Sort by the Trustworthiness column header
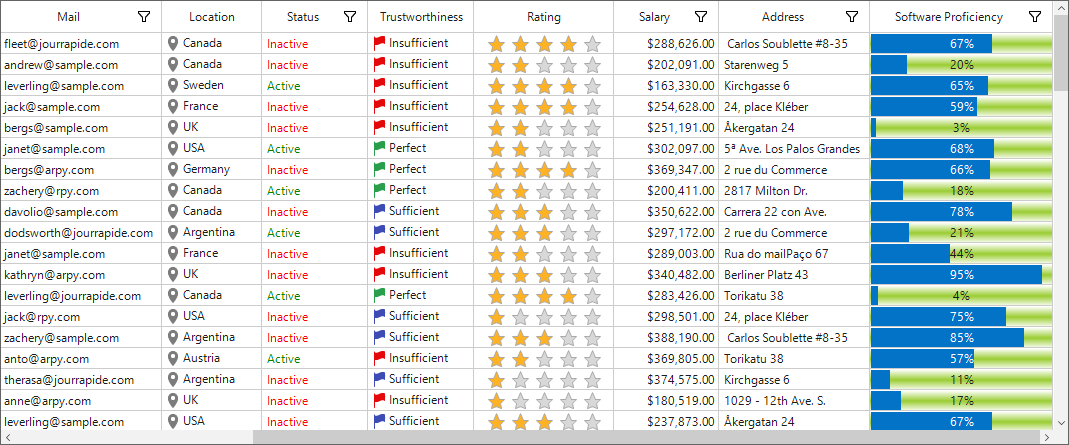The height and width of the screenshot is (445, 1069). click(x=421, y=17)
